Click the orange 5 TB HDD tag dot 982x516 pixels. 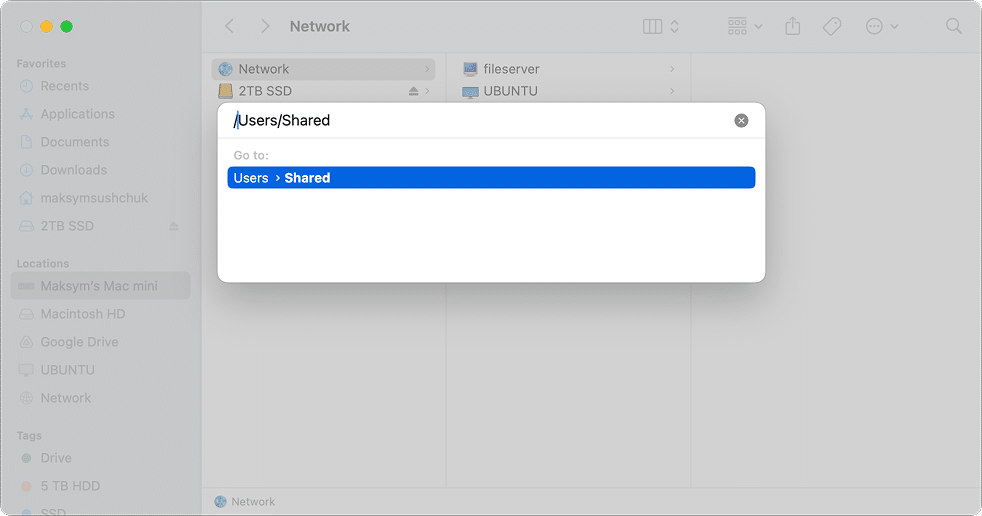pyautogui.click(x=26, y=486)
